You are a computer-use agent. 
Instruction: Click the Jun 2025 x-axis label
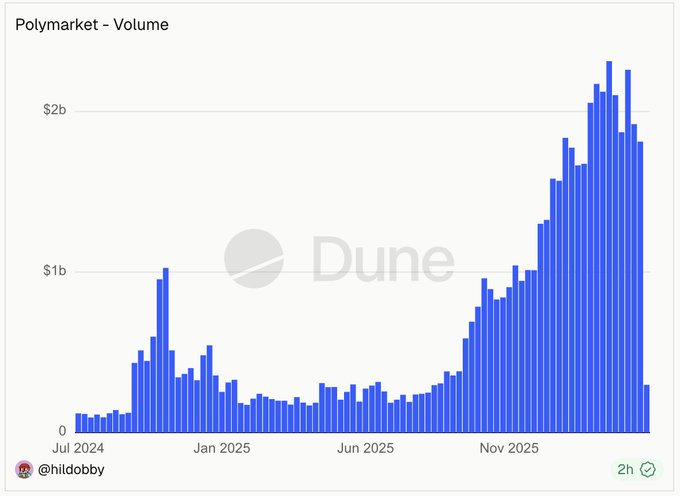point(366,448)
